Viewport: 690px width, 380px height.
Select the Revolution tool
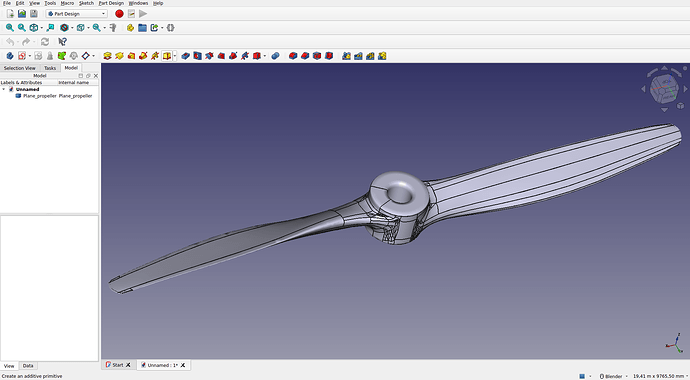119,56
